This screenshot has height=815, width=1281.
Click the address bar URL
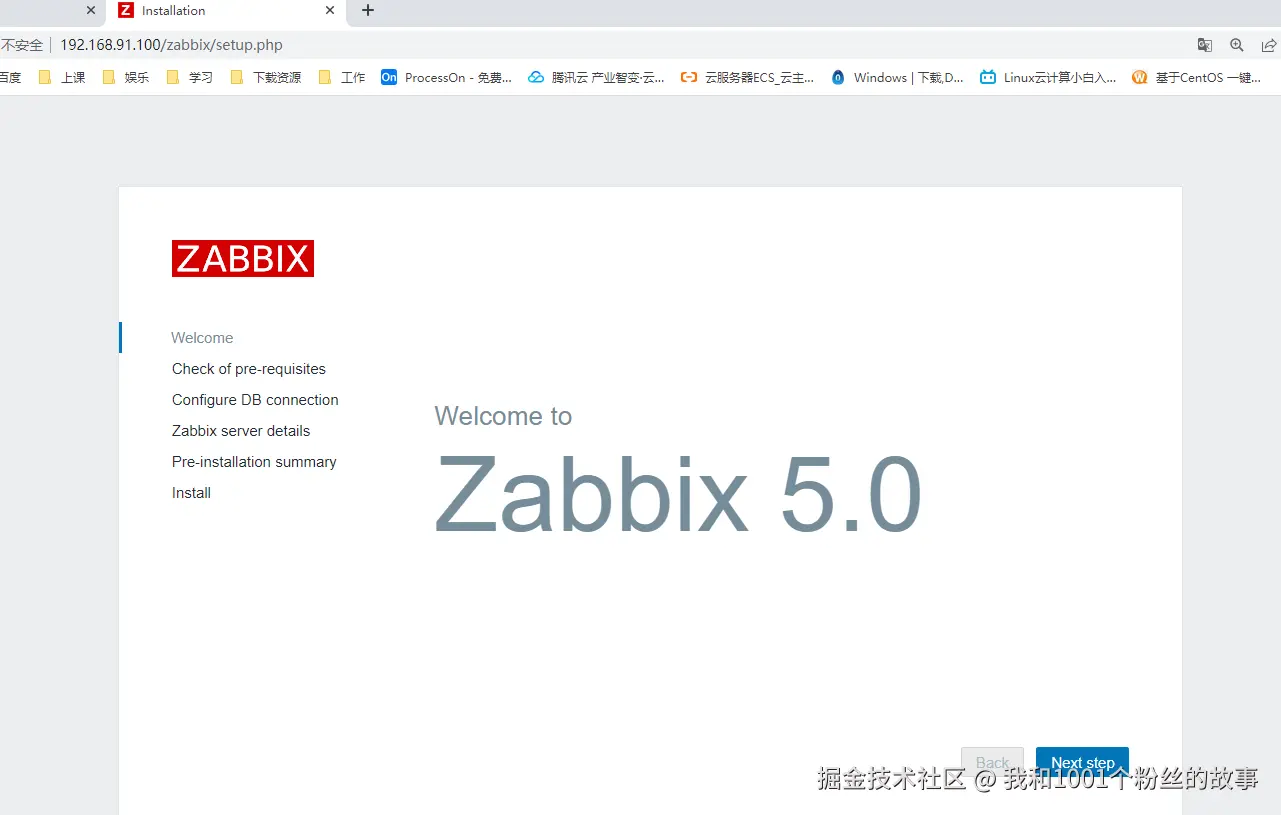[x=171, y=45]
